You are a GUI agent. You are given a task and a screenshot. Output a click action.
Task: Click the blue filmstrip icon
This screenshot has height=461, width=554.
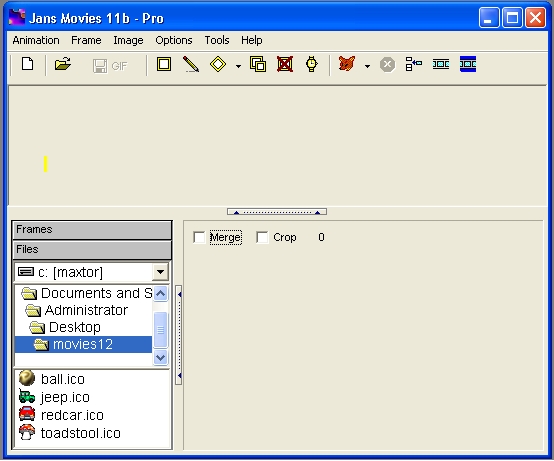(468, 64)
